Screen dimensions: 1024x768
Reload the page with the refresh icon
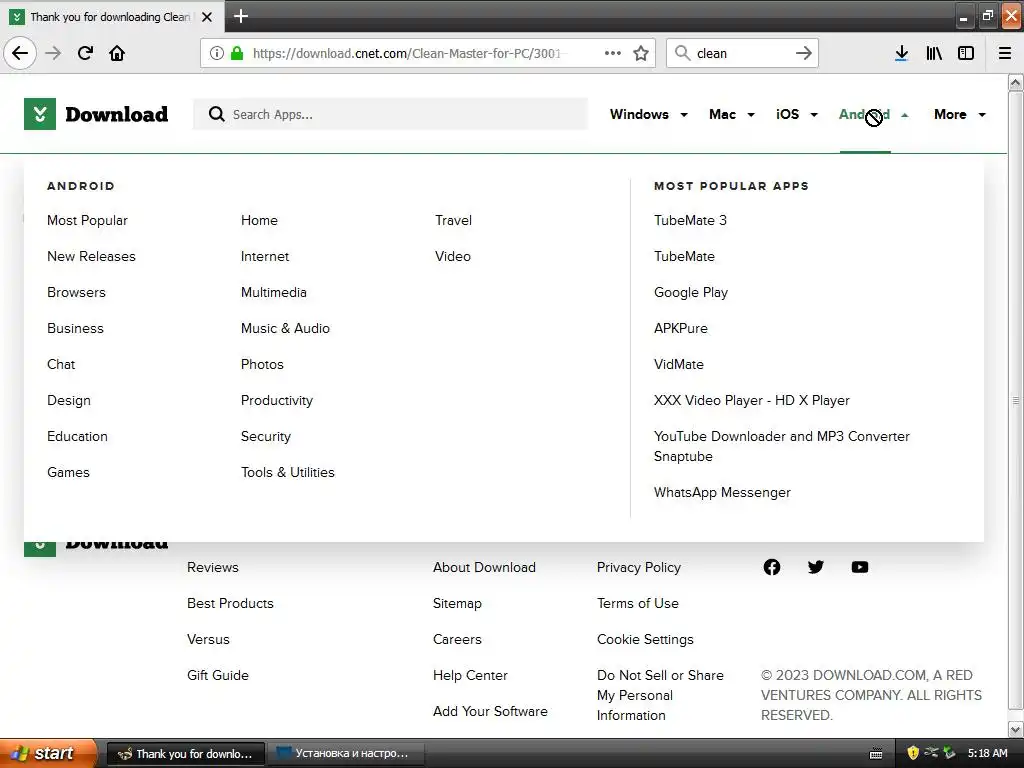tap(85, 53)
